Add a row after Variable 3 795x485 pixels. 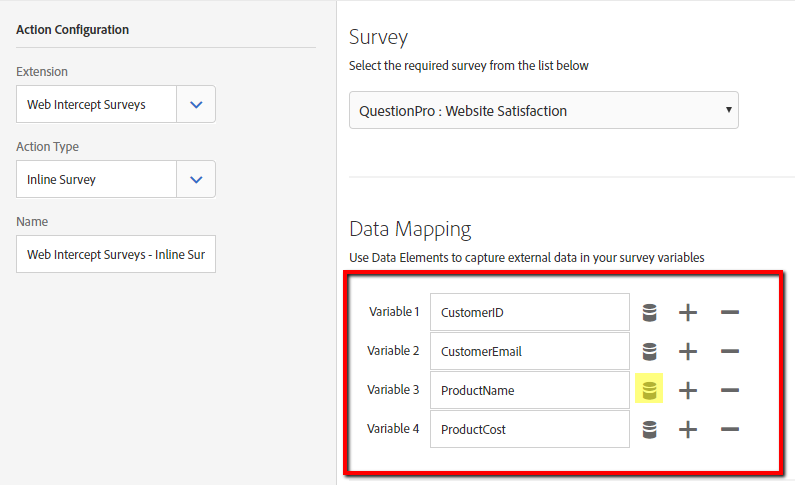[x=688, y=390]
